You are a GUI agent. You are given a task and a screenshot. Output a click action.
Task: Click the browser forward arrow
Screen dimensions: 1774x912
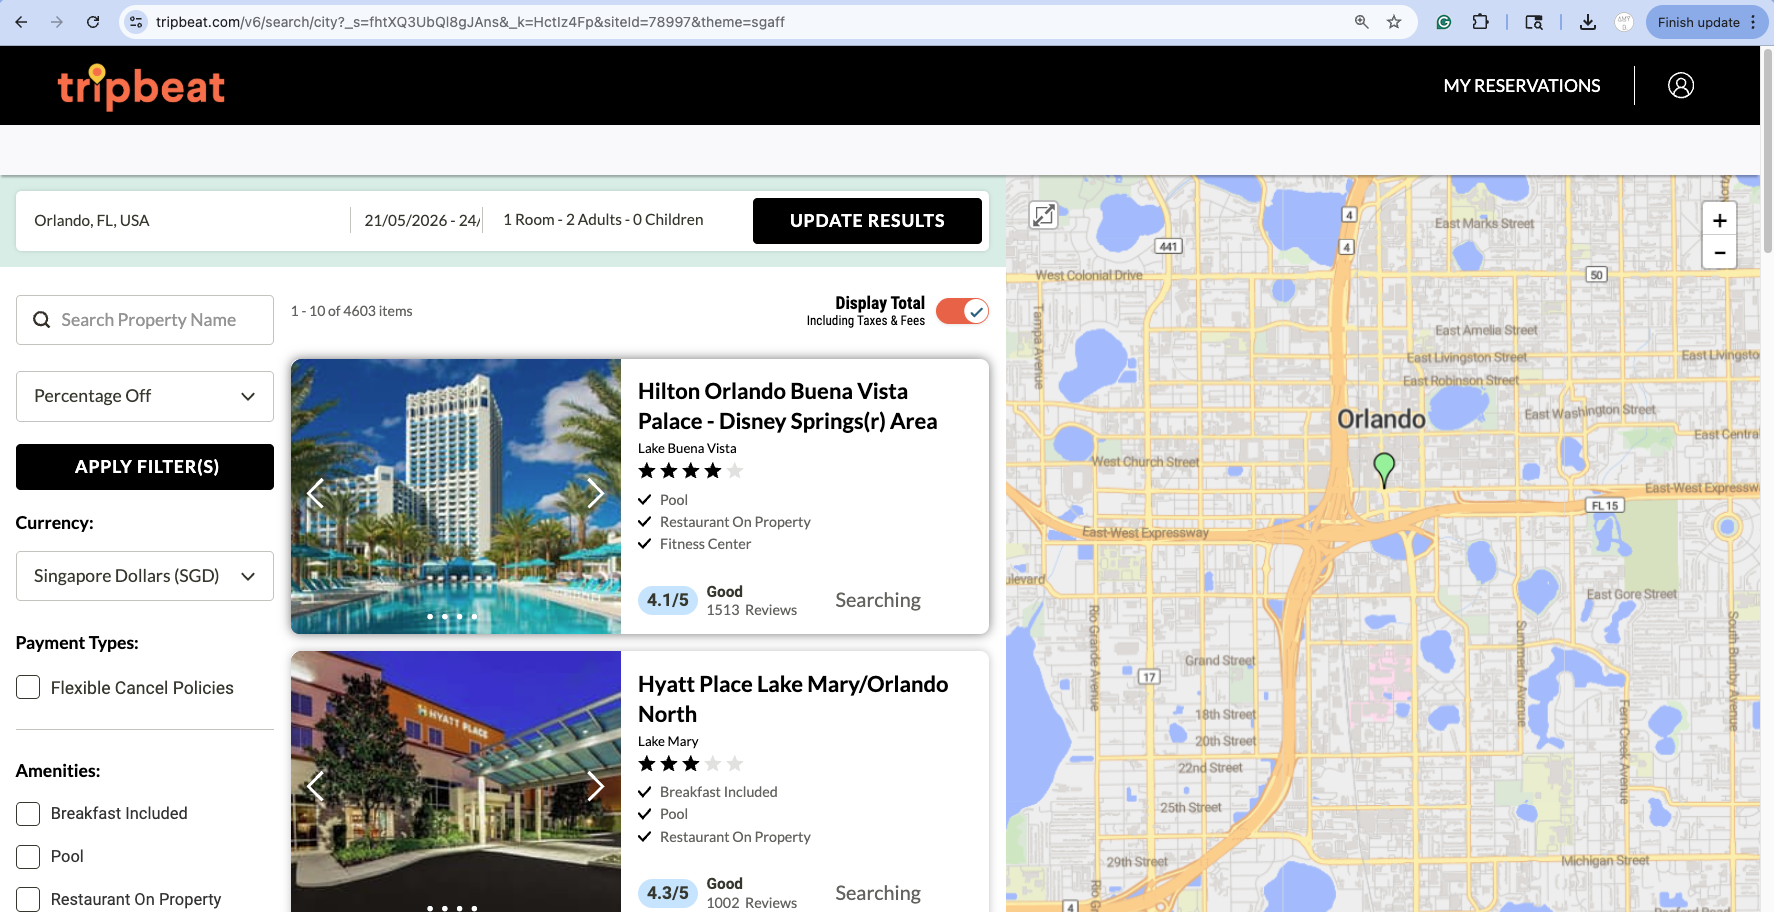click(x=57, y=22)
